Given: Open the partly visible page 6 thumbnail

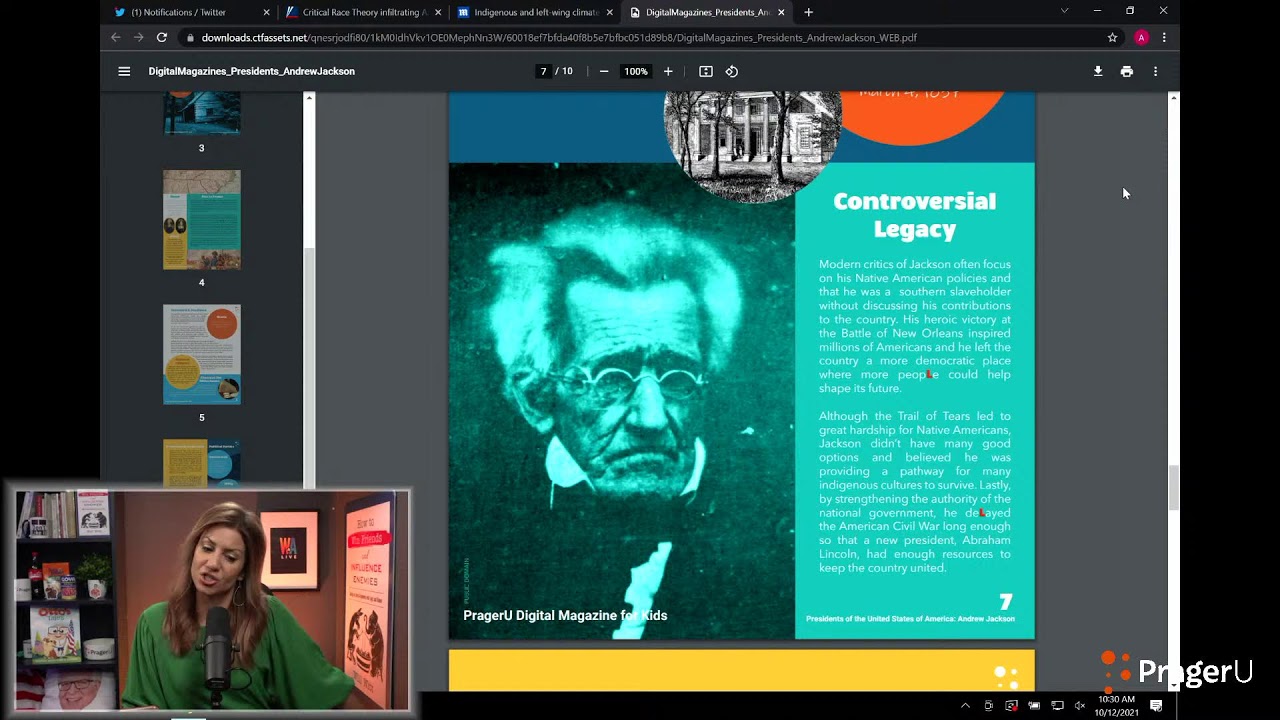Looking at the screenshot, I should point(202,464).
